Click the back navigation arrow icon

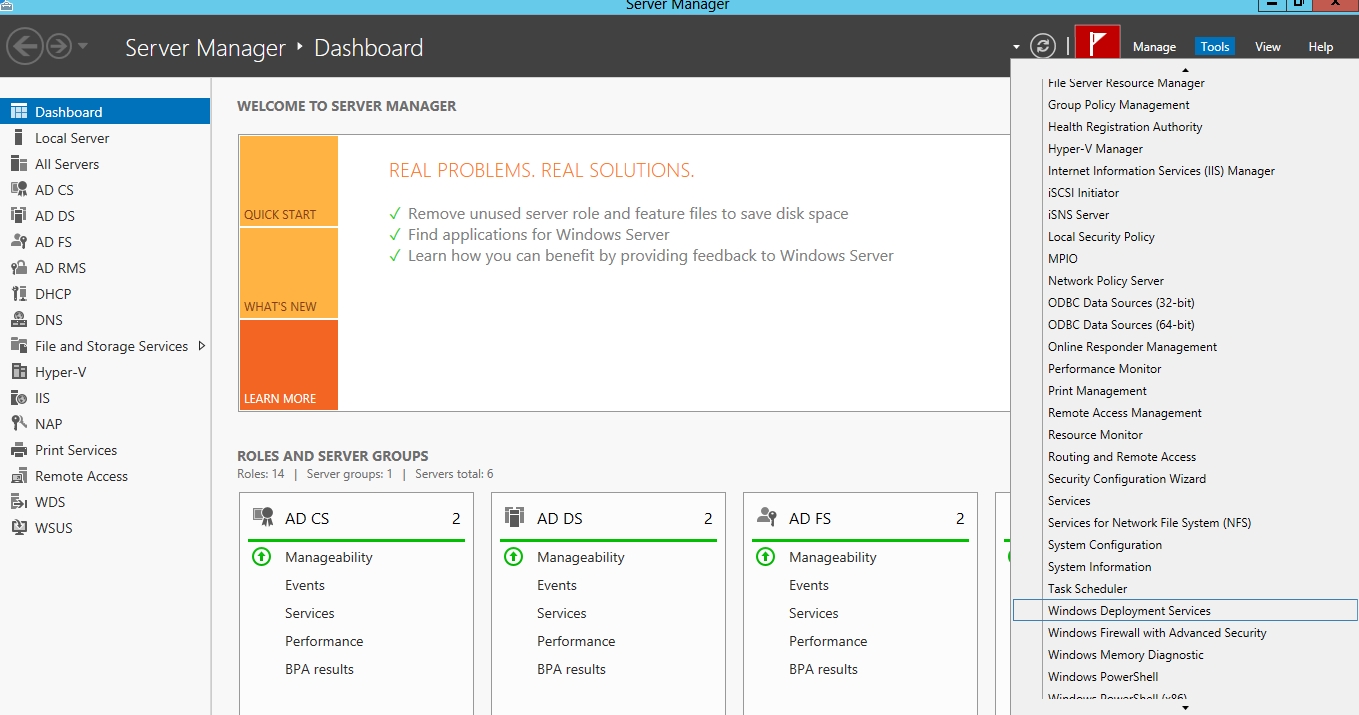click(x=24, y=46)
